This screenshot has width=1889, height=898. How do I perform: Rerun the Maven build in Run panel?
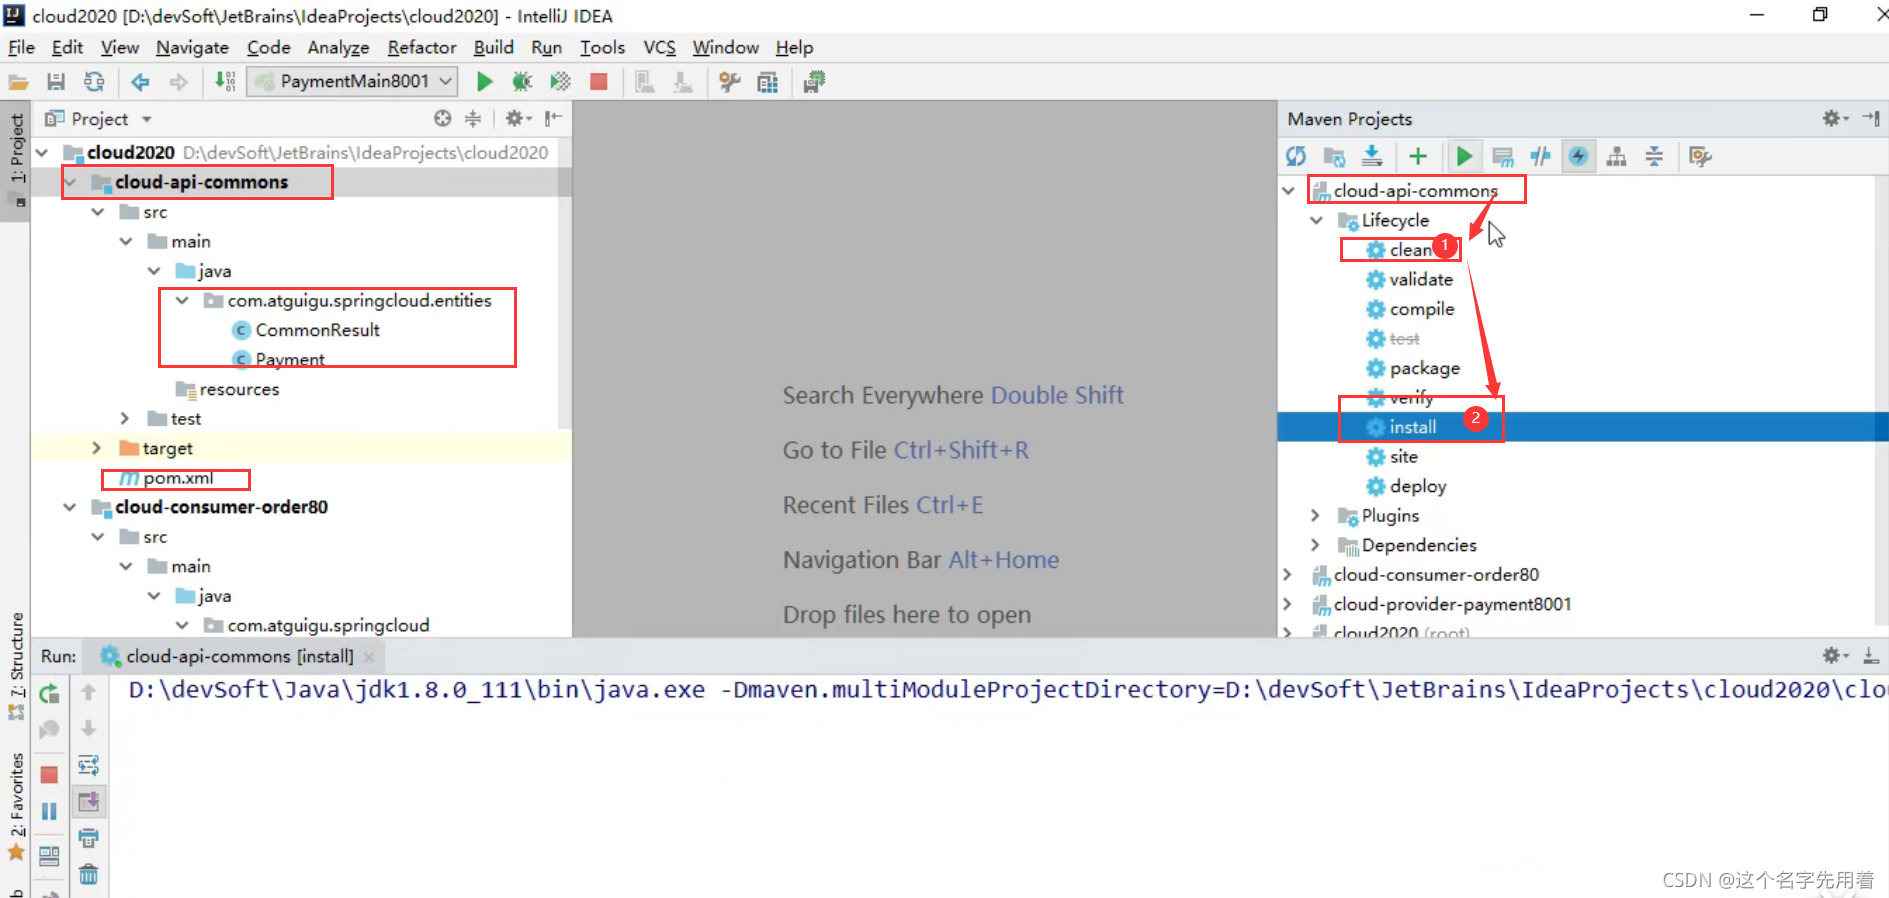coord(49,693)
